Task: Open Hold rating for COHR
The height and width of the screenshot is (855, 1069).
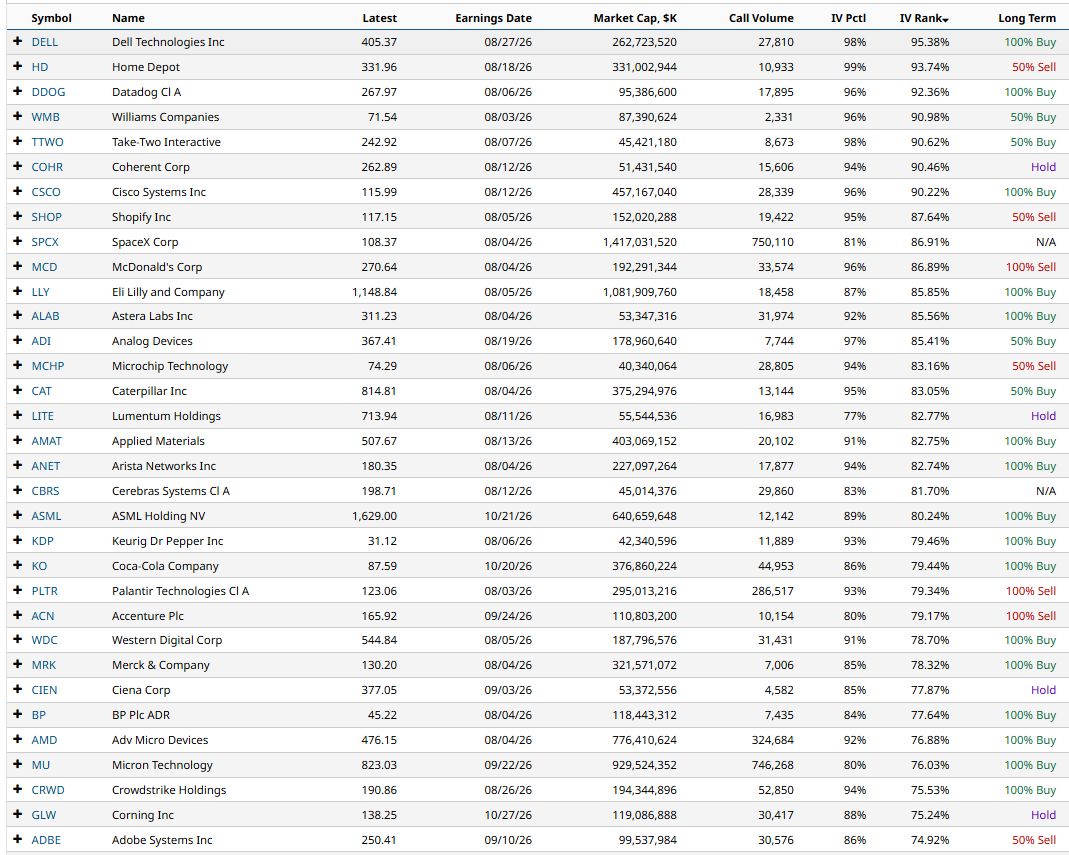Action: tap(1043, 167)
